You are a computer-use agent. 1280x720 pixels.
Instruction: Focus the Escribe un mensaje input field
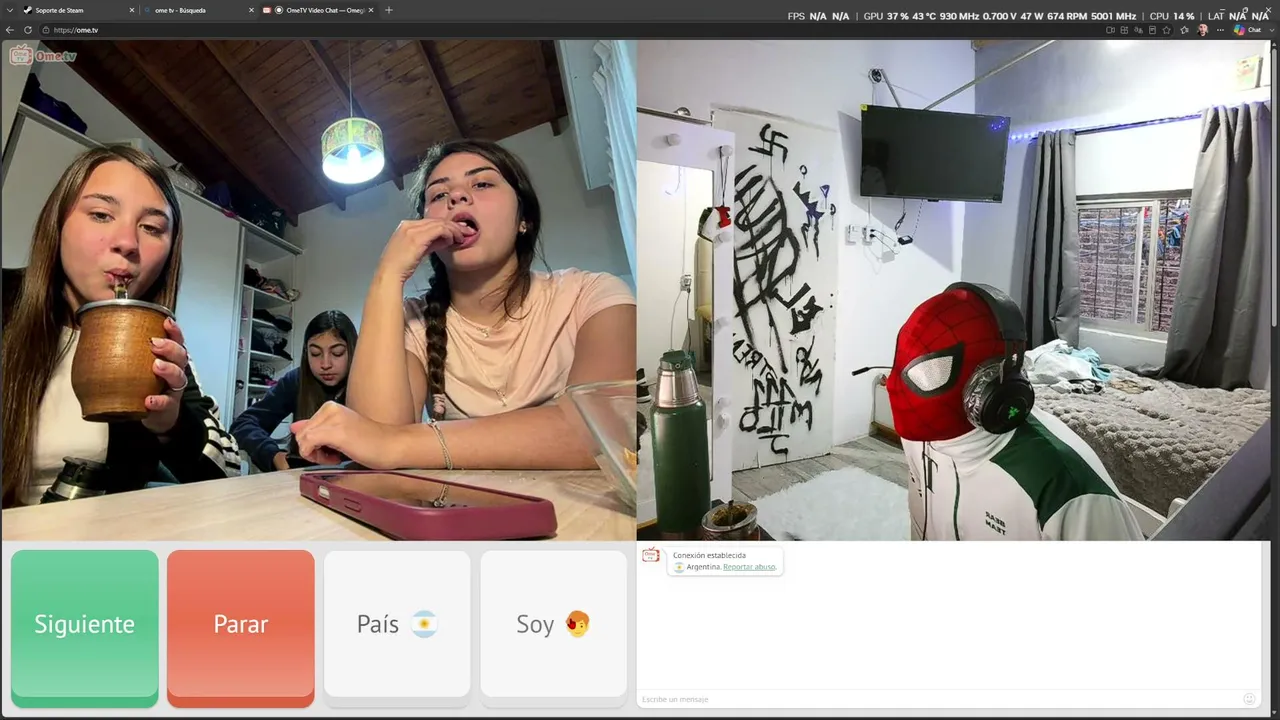click(940, 699)
